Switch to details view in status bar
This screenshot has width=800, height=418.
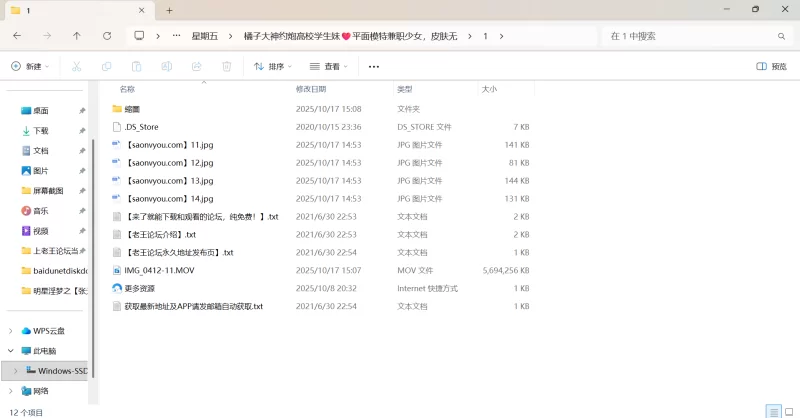pos(772,411)
